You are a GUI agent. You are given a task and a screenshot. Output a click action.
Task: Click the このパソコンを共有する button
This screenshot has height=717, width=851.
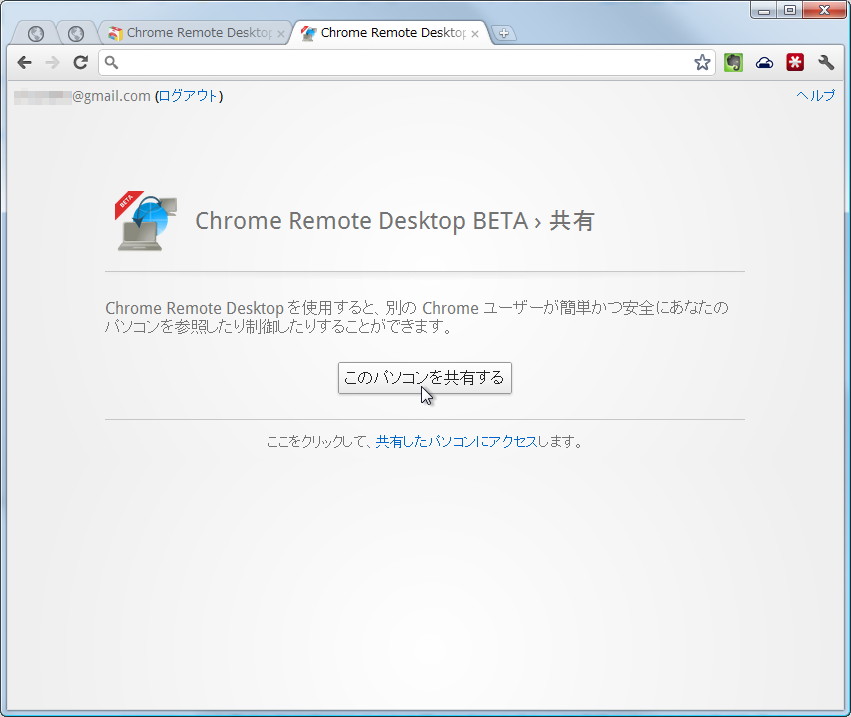coord(424,378)
